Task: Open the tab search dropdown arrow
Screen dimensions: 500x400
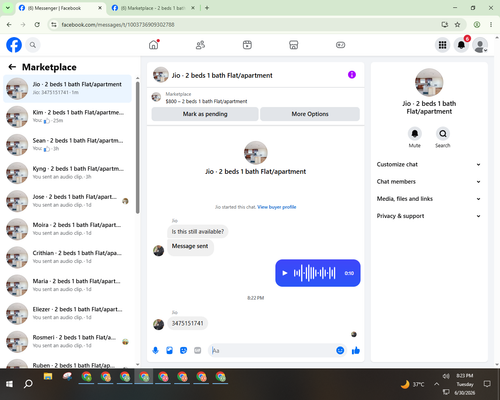Action: 8,8
